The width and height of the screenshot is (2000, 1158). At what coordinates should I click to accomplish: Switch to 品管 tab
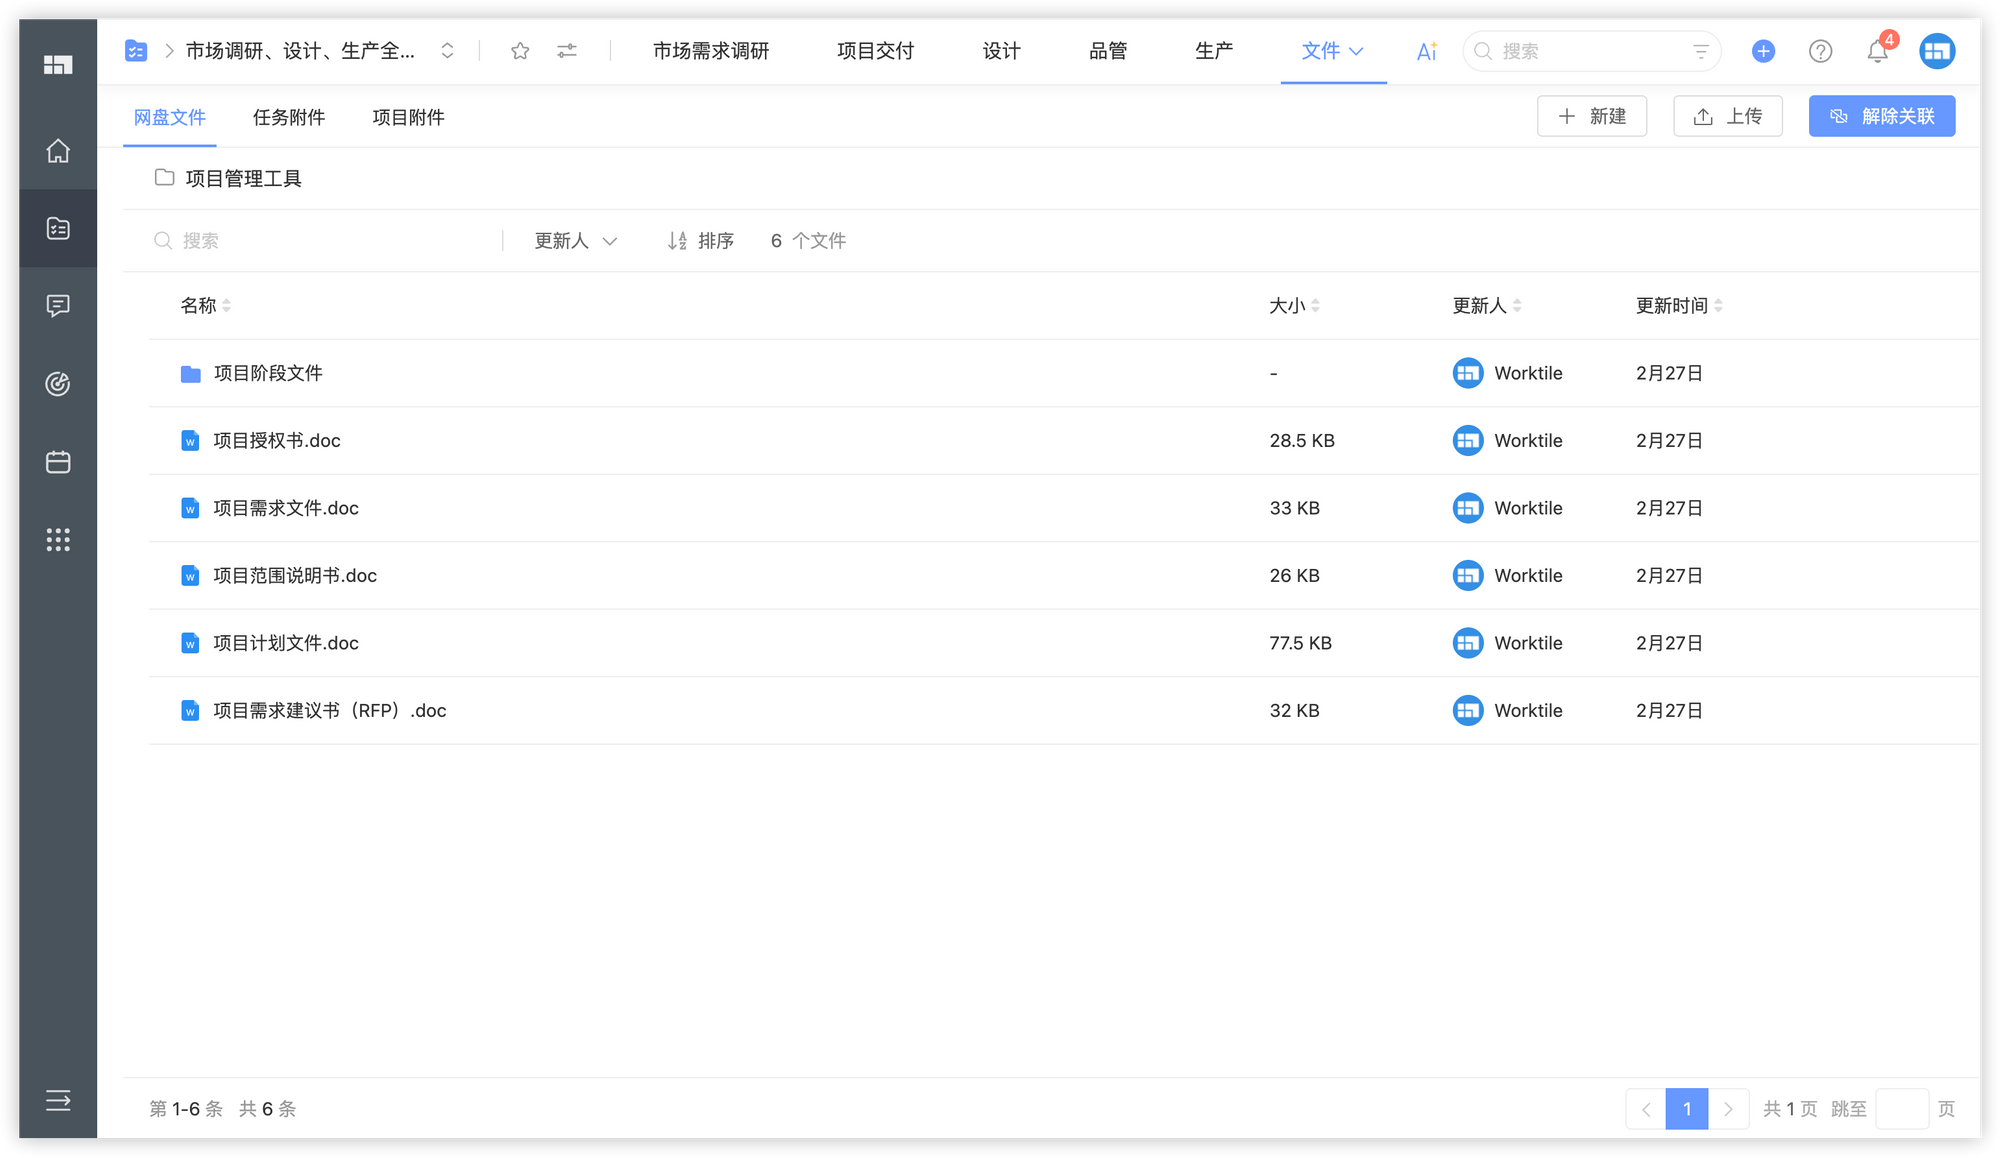pyautogui.click(x=1107, y=51)
